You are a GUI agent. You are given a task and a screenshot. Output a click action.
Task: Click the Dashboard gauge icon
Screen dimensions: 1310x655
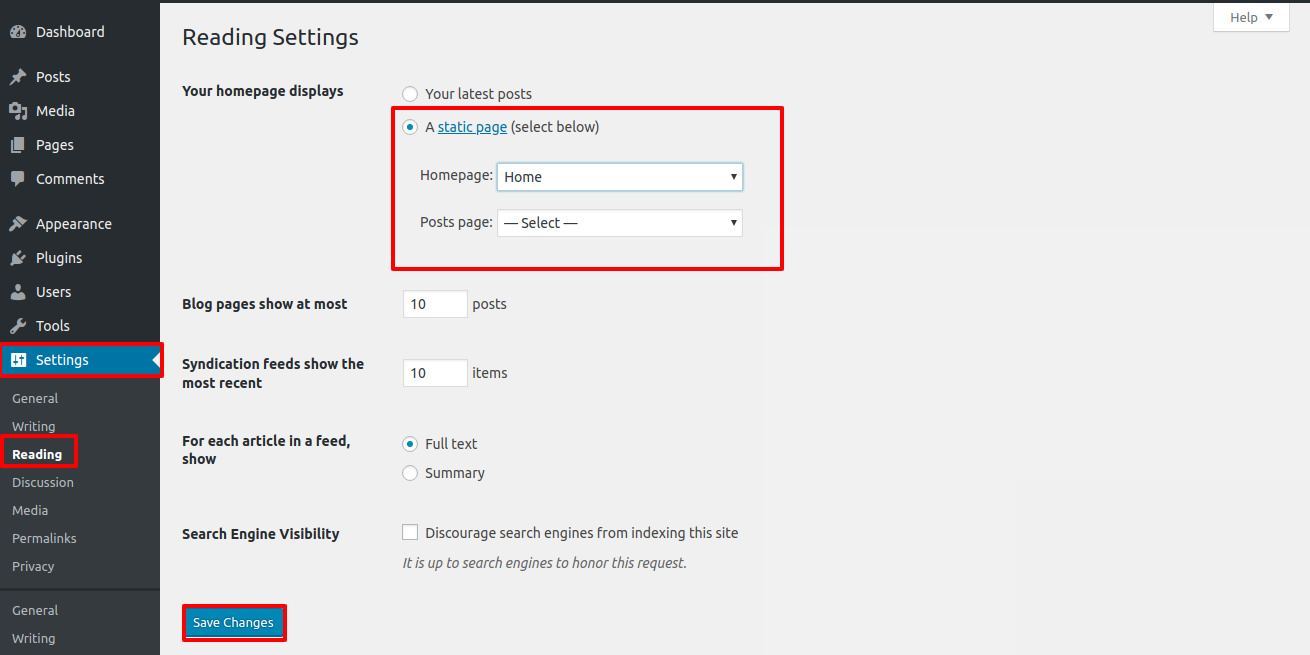pyautogui.click(x=18, y=32)
